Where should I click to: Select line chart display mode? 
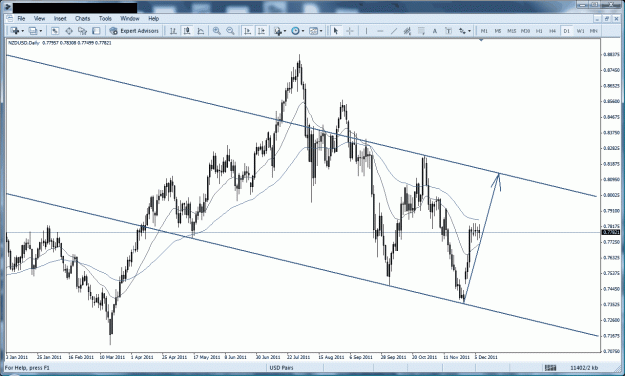click(x=200, y=31)
